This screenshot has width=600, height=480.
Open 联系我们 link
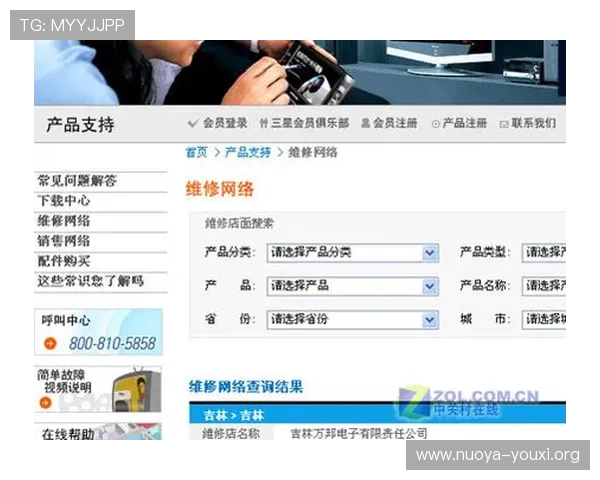[533, 123]
